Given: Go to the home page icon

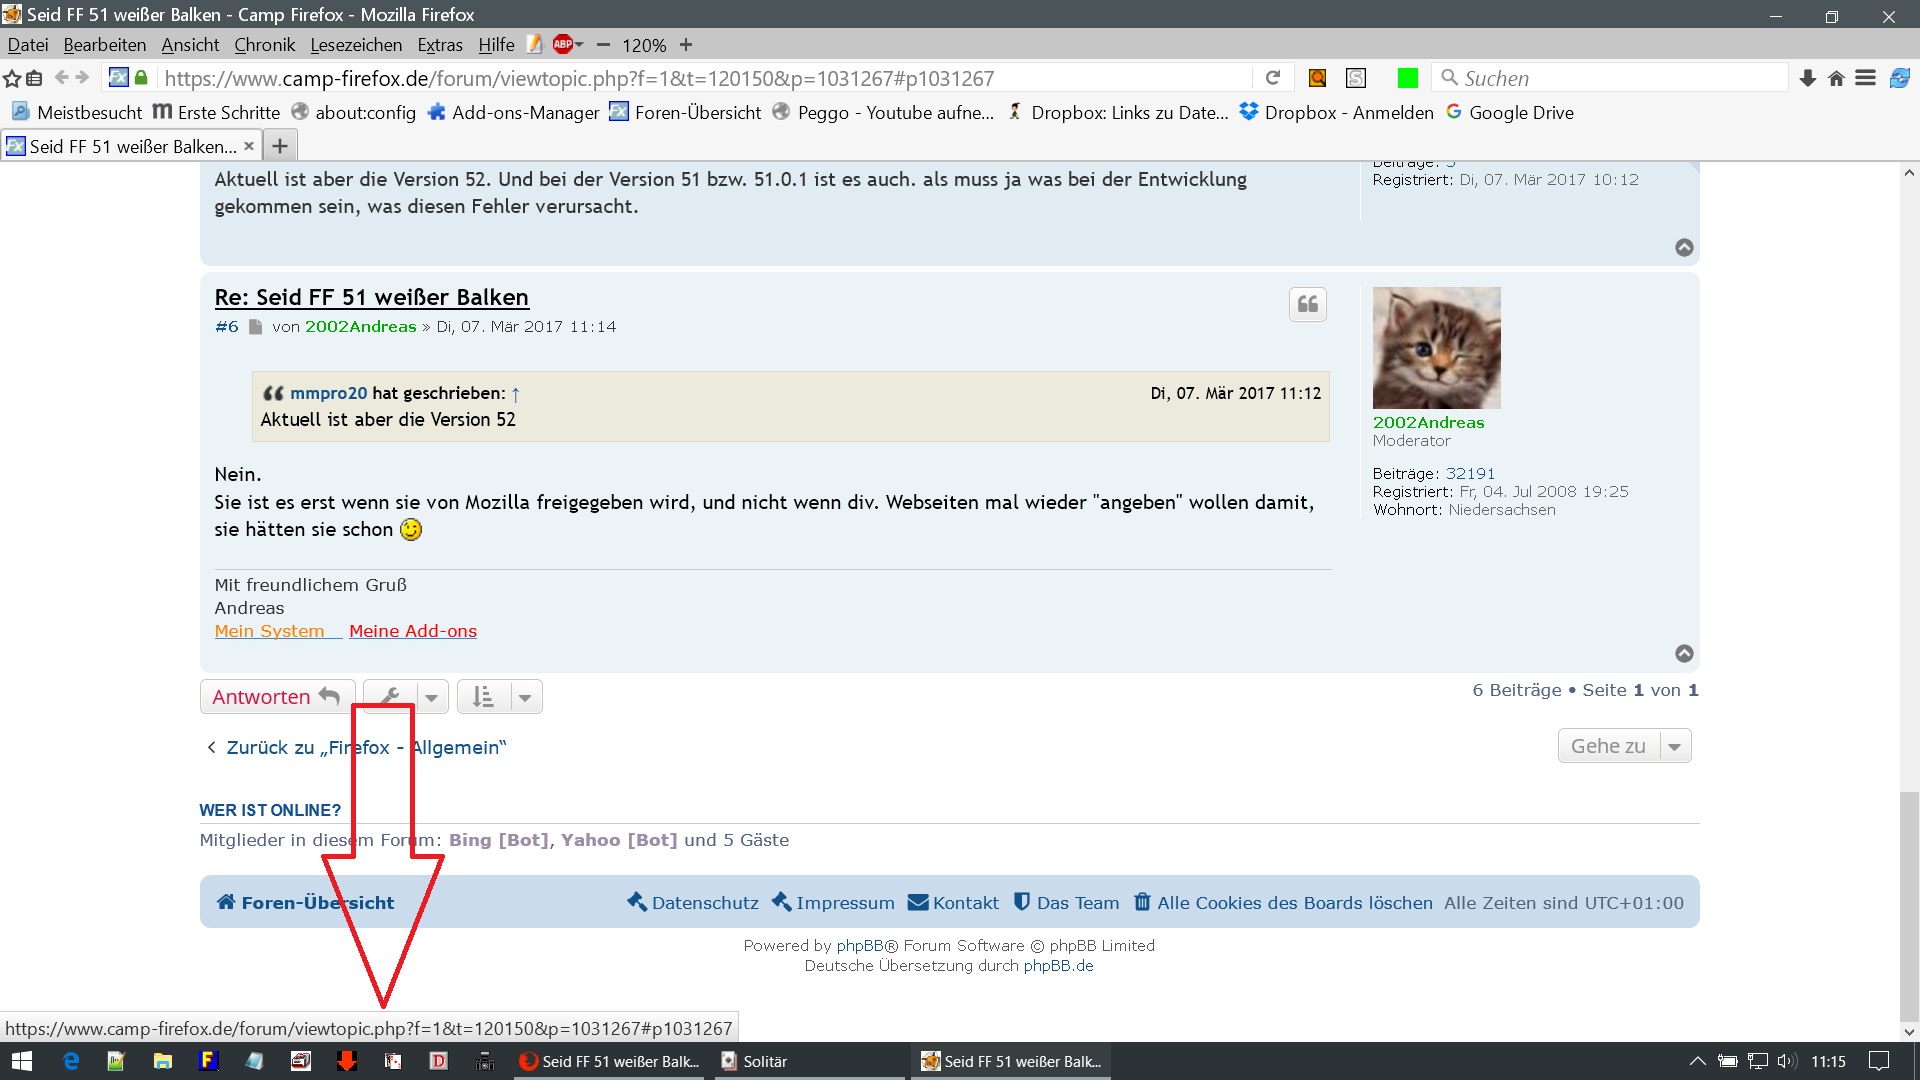Looking at the screenshot, I should click(1836, 78).
